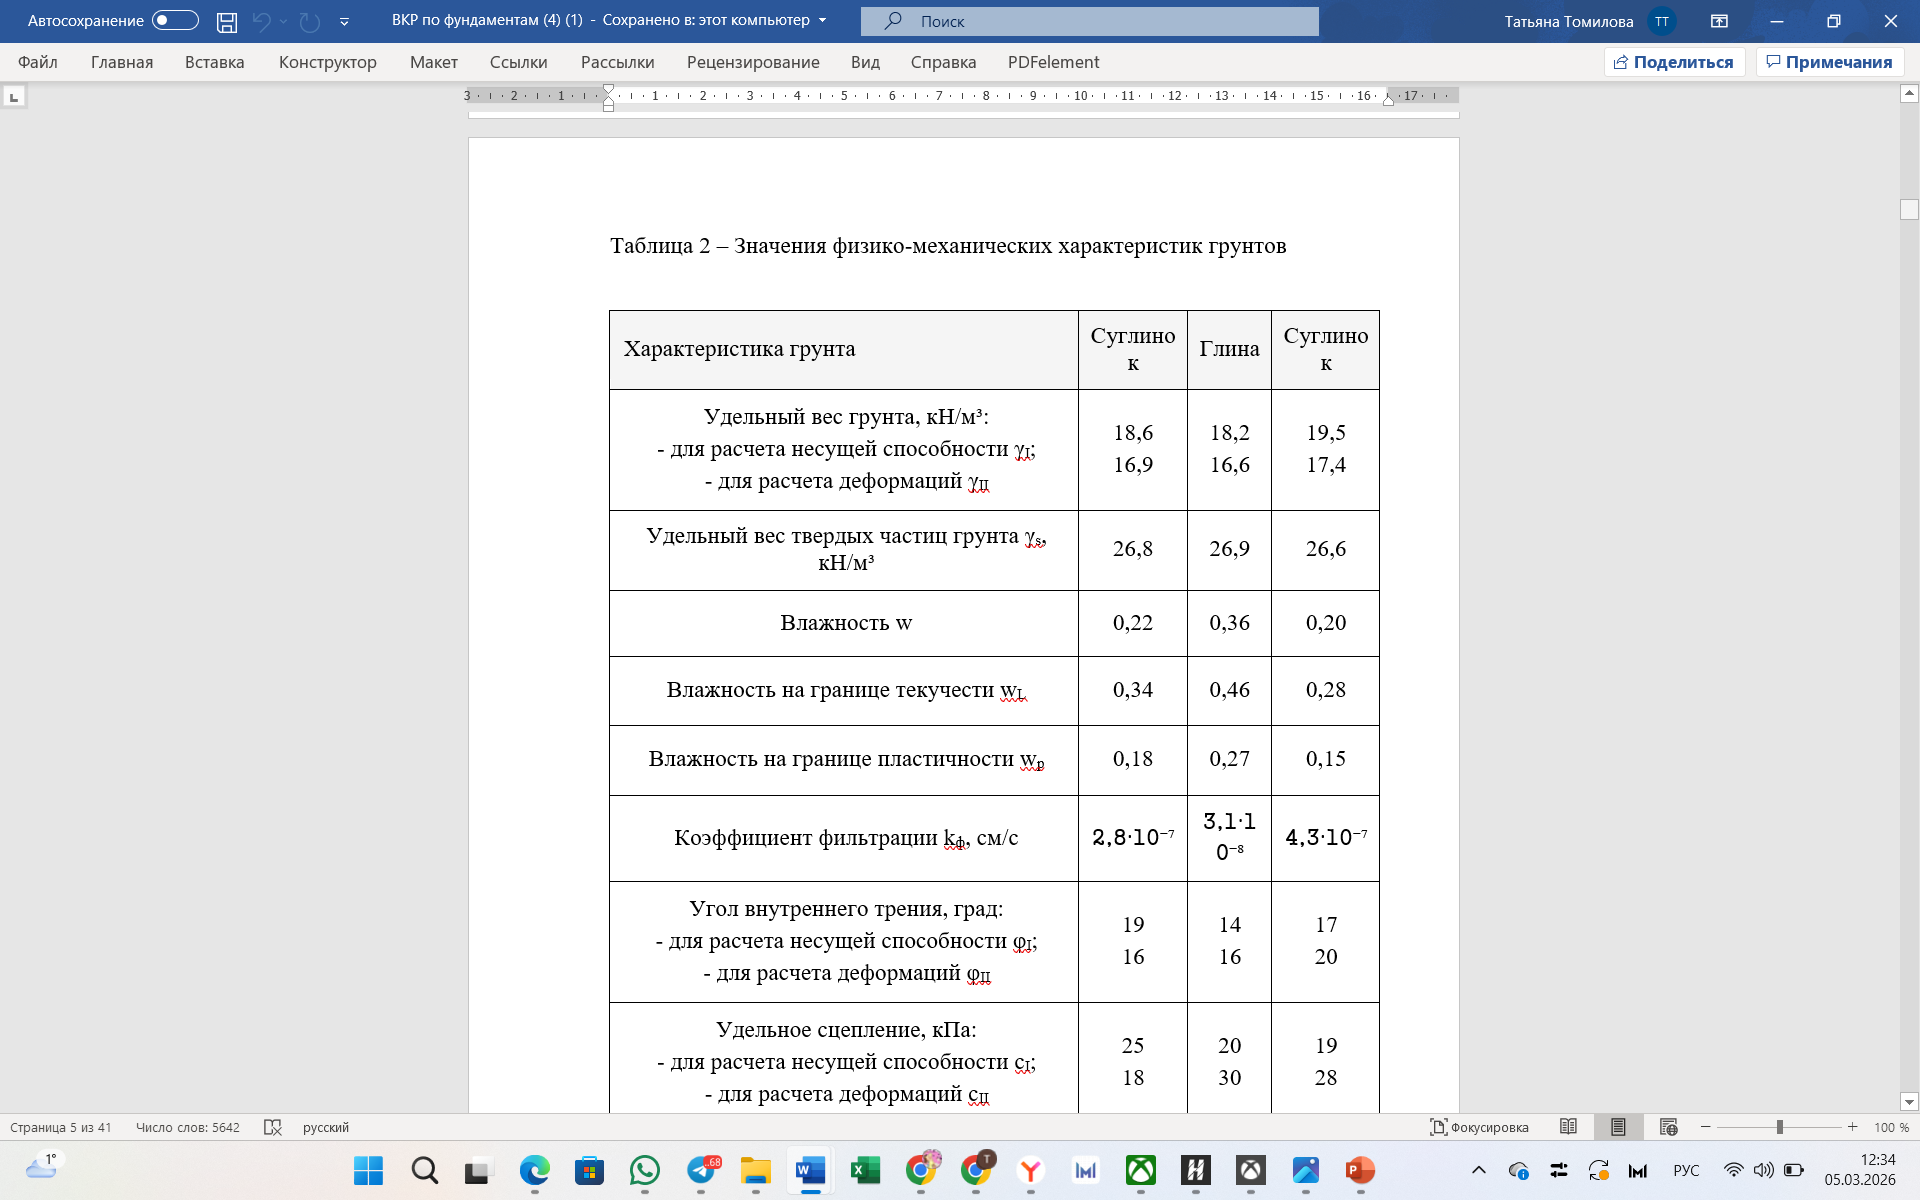The image size is (1920, 1200).
Task: Open the Windows Start menu
Action: tap(368, 1170)
